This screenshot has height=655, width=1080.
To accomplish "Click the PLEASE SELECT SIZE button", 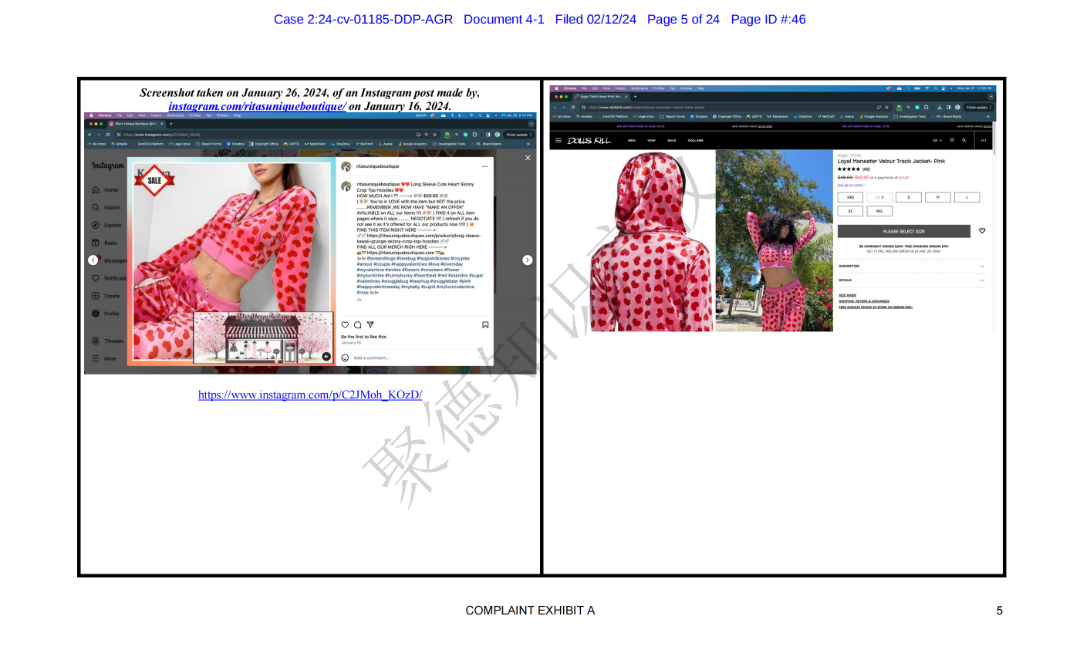I will tap(904, 231).
